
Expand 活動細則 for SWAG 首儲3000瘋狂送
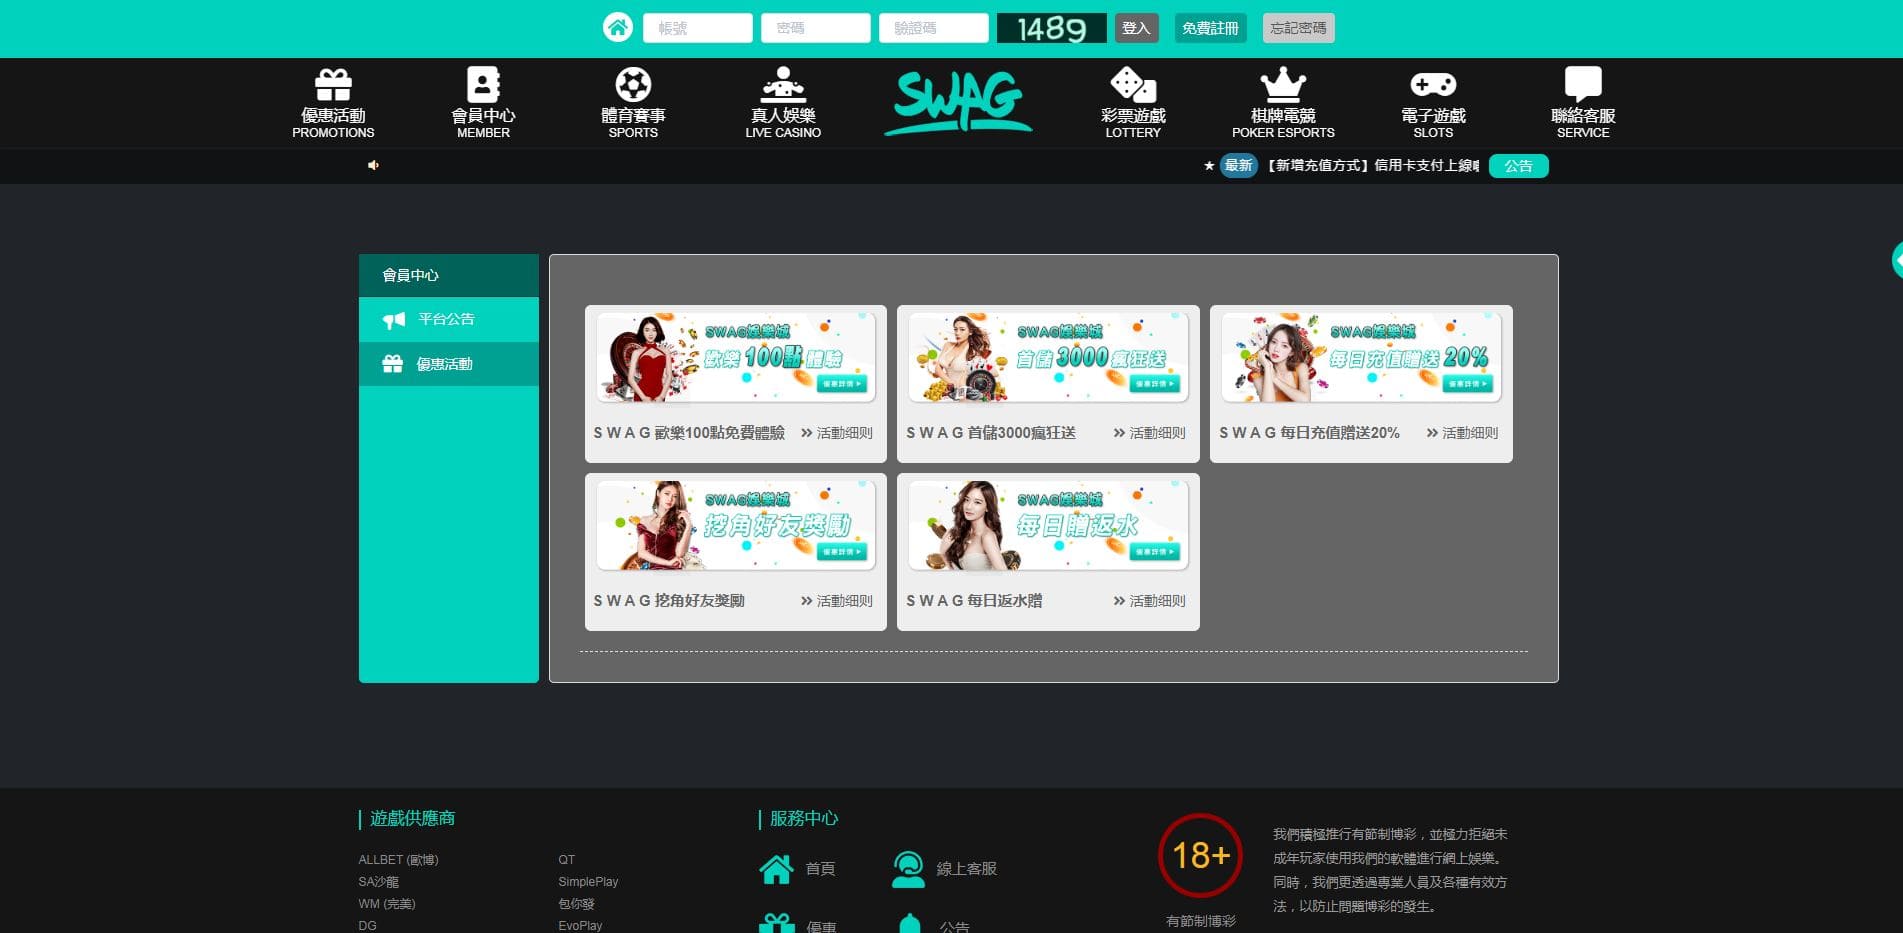[1149, 433]
